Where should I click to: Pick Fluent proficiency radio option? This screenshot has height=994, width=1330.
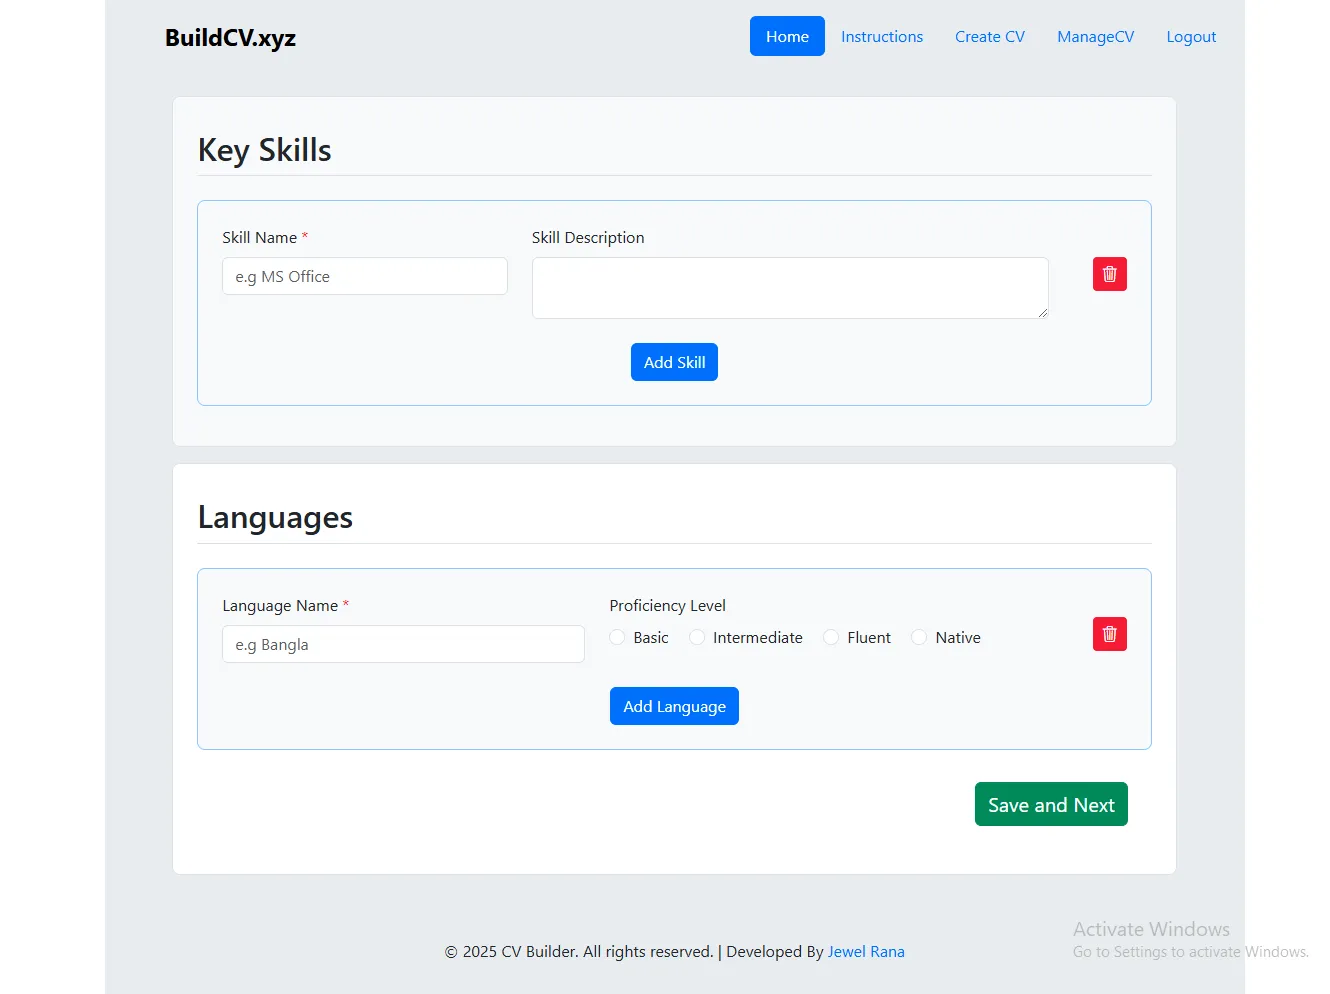[831, 638]
